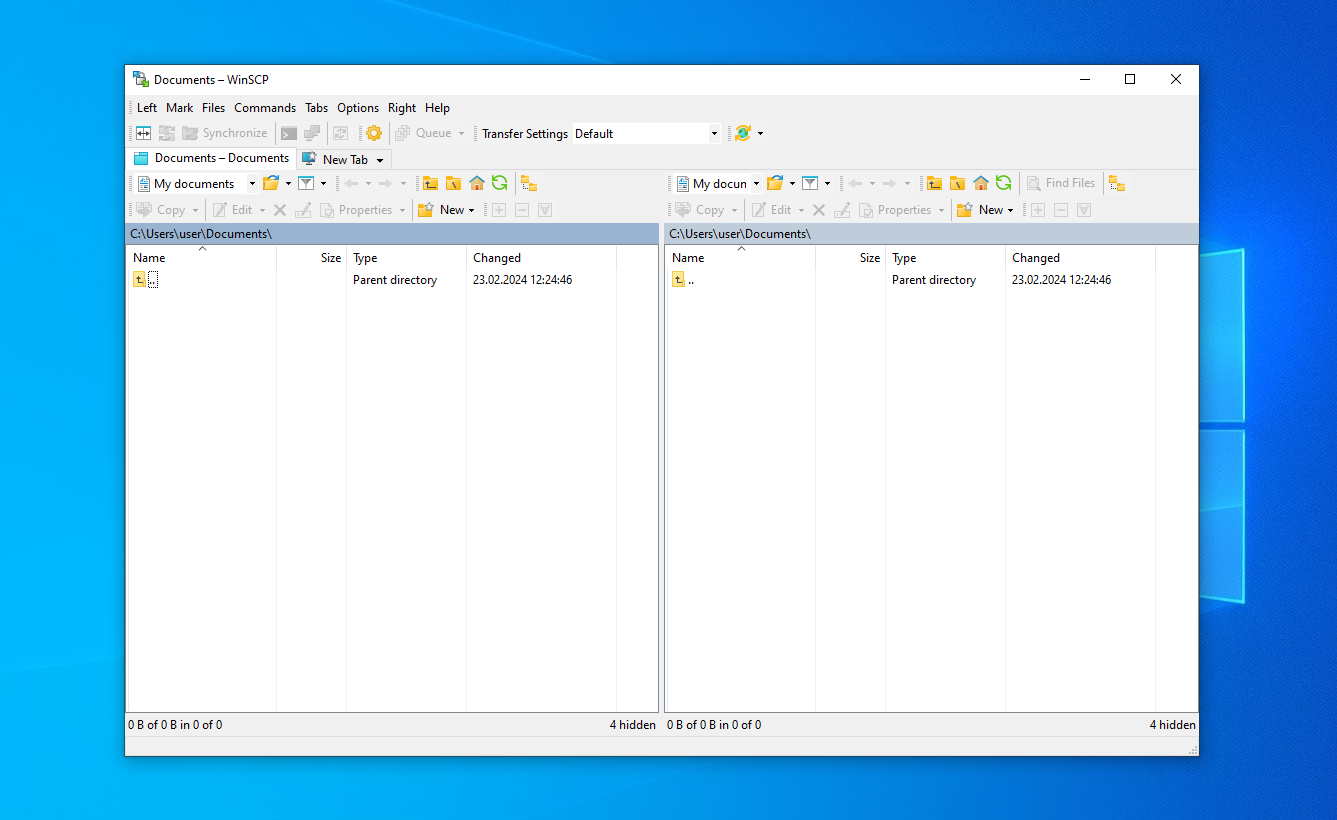Navigate to parent directory in left panel
The width and height of the screenshot is (1337, 820).
(430, 183)
